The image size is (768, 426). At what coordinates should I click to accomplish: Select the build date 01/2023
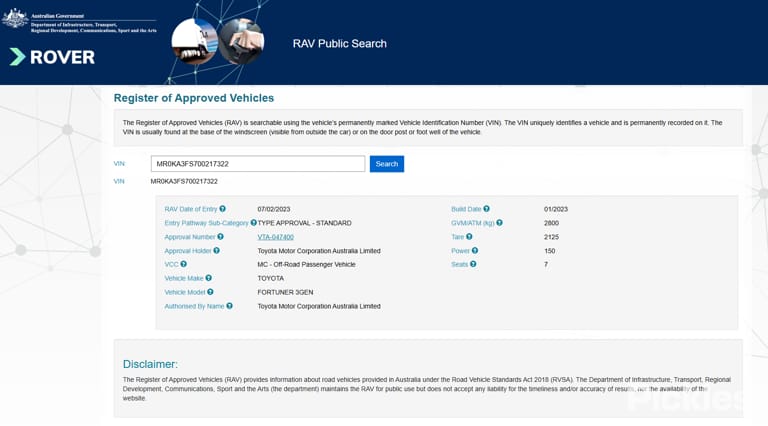coord(555,209)
